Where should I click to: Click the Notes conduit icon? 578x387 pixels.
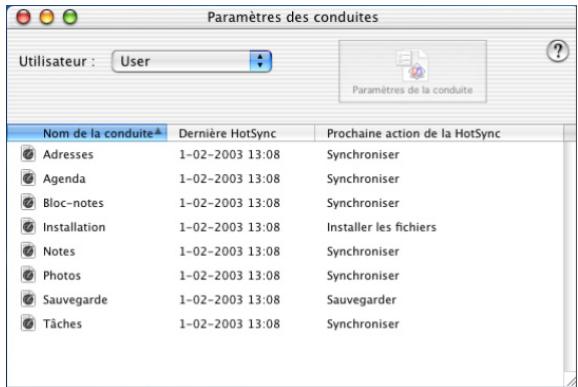(x=28, y=251)
